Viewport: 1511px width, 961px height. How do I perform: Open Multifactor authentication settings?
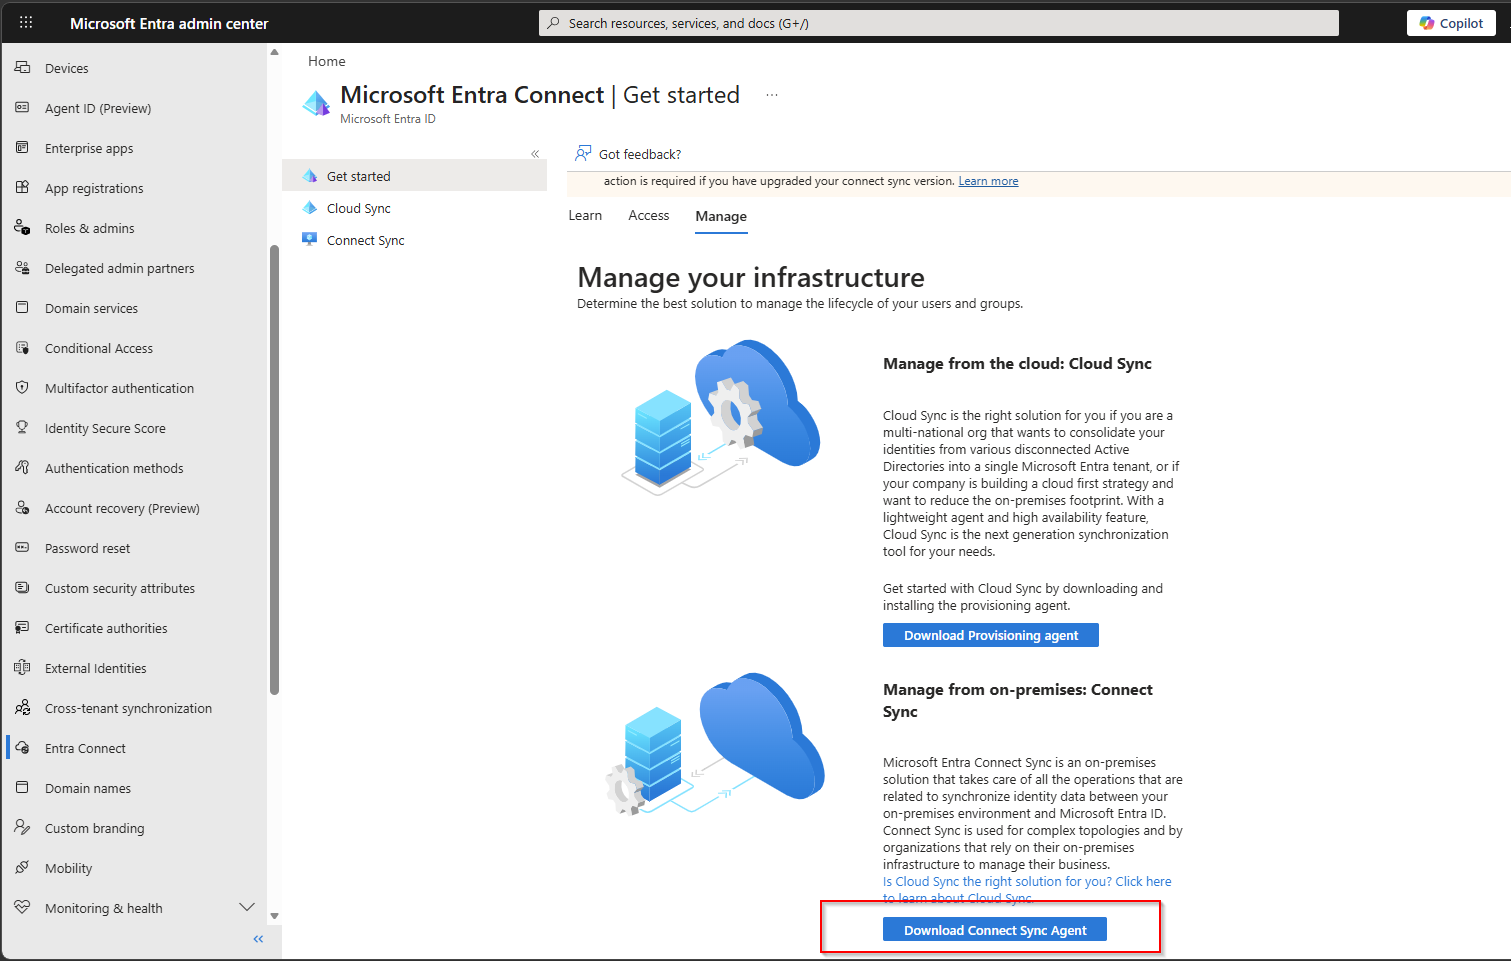pyautogui.click(x=119, y=387)
